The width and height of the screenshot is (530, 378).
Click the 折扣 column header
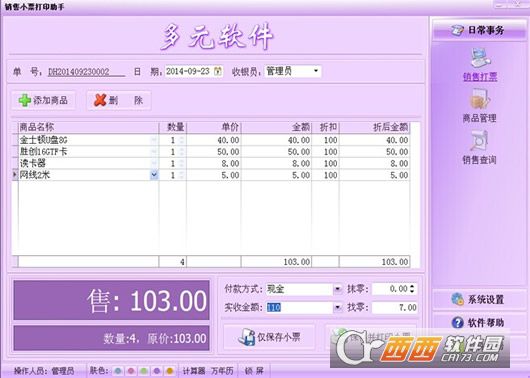(325, 127)
